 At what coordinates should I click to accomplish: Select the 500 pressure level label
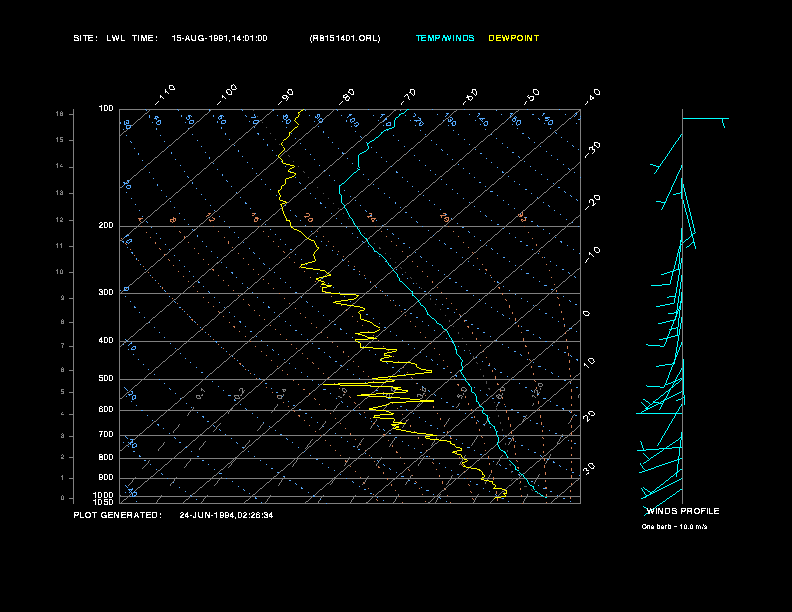106,379
